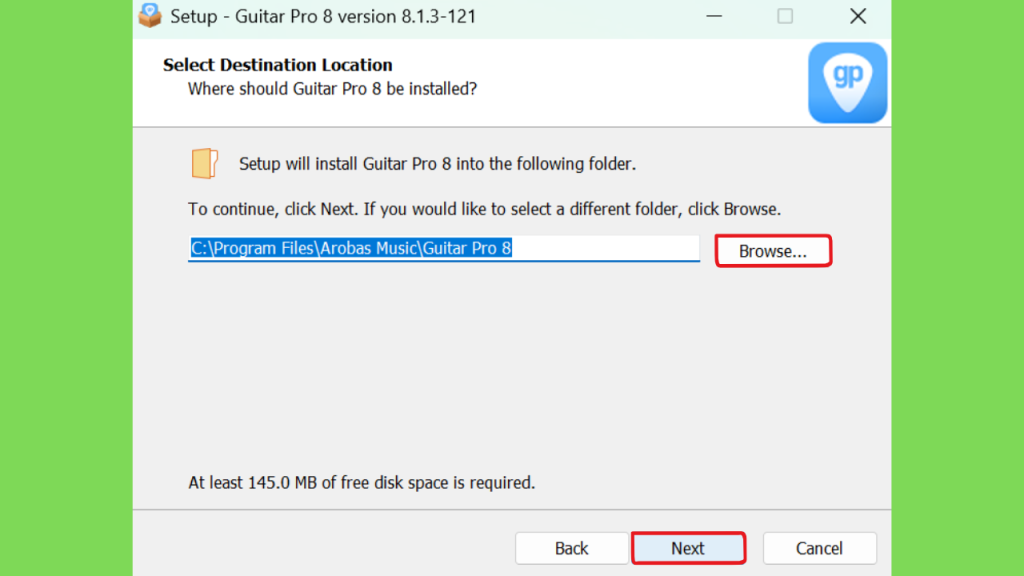Continue with the Next button
Viewport: 1024px width, 576px height.
(x=688, y=548)
